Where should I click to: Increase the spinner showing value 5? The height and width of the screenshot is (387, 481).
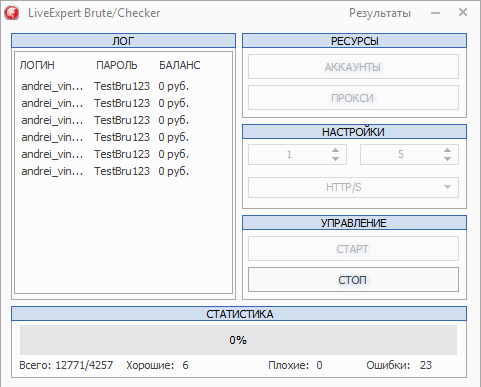[447, 150]
